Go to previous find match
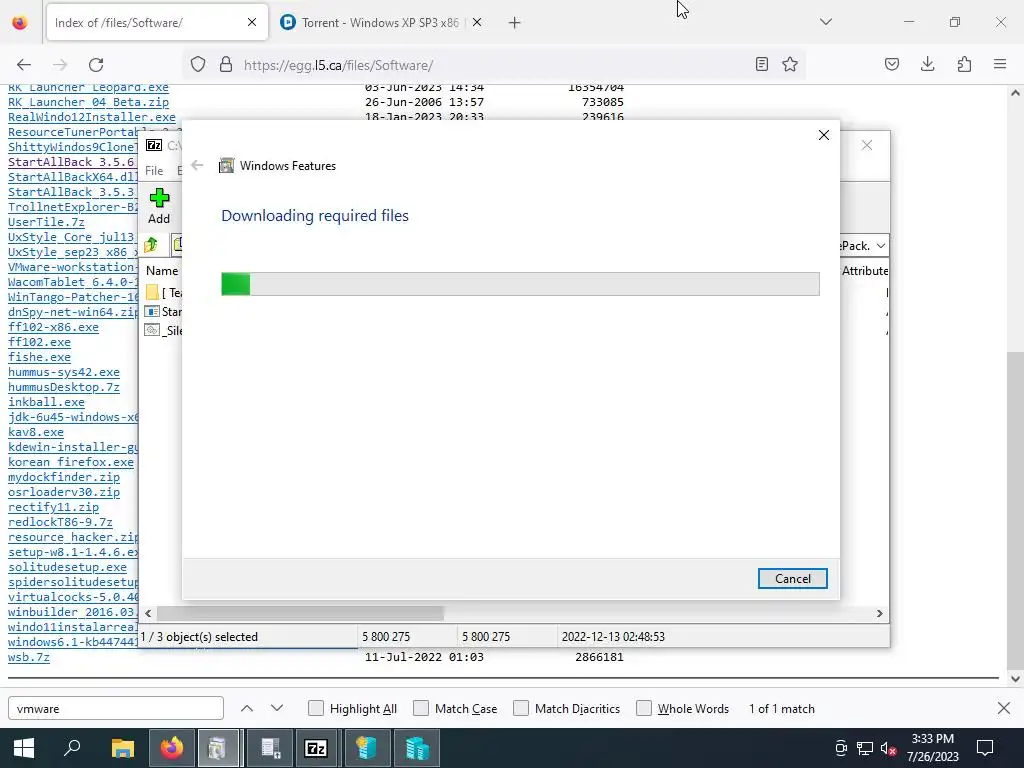This screenshot has width=1024, height=768. click(247, 709)
